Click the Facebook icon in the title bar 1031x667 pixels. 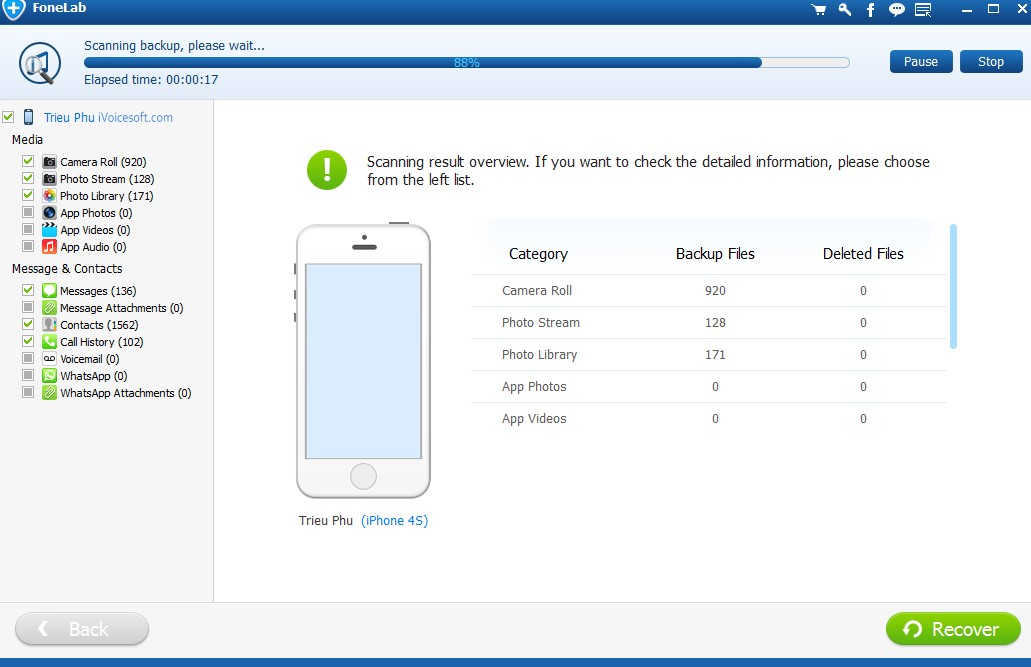[869, 9]
